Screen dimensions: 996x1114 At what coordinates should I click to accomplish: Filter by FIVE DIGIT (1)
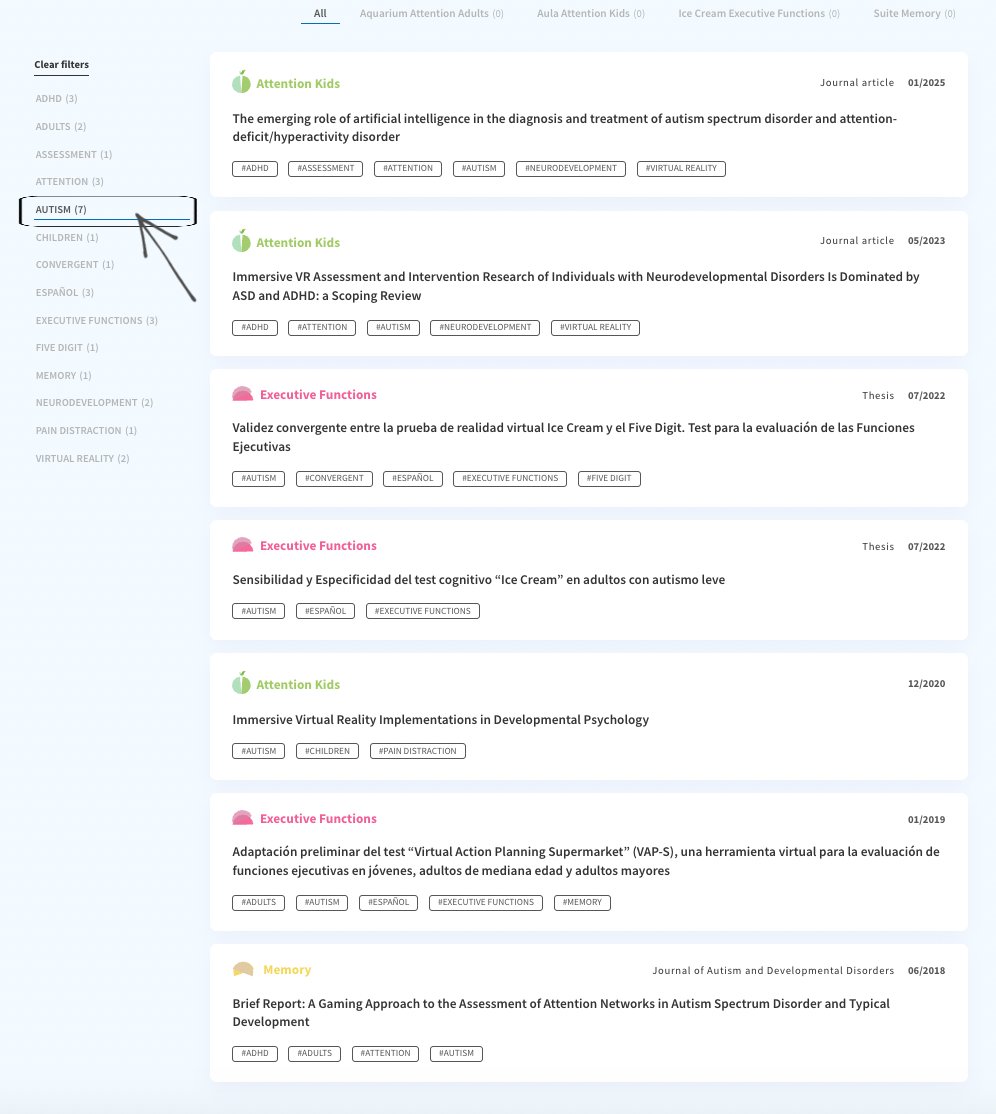click(x=67, y=347)
